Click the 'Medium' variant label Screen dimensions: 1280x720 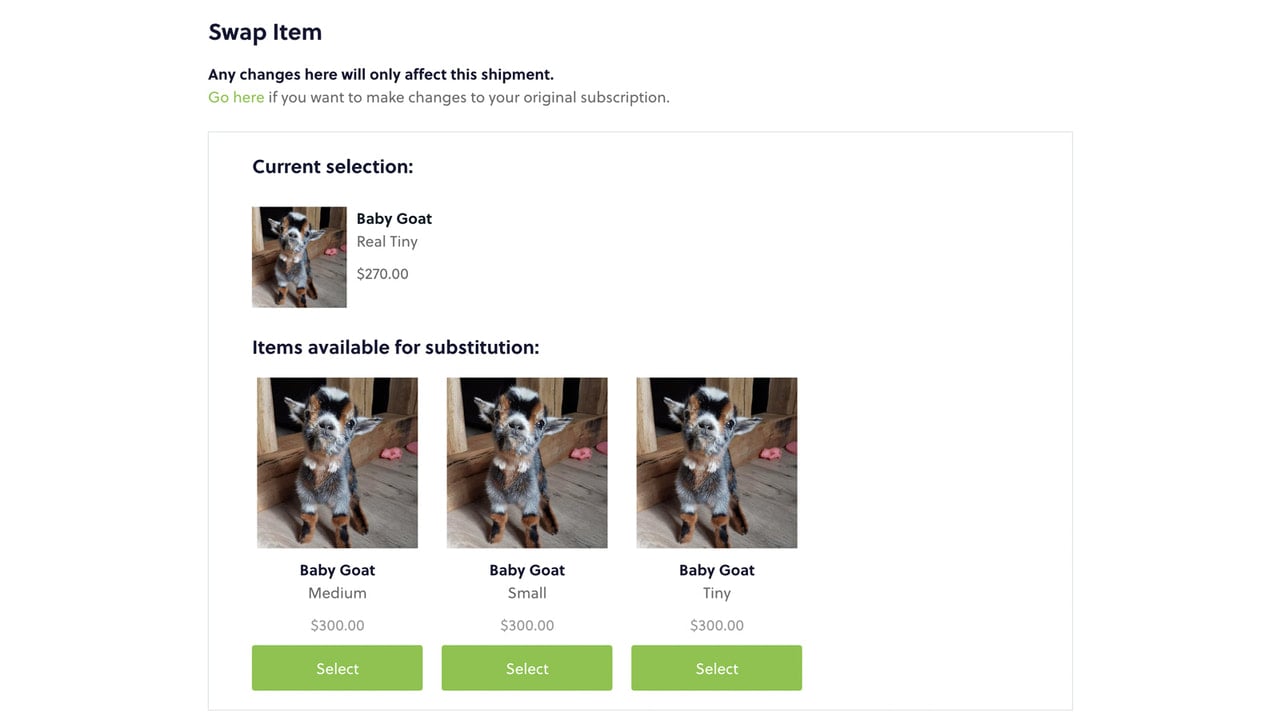337,593
